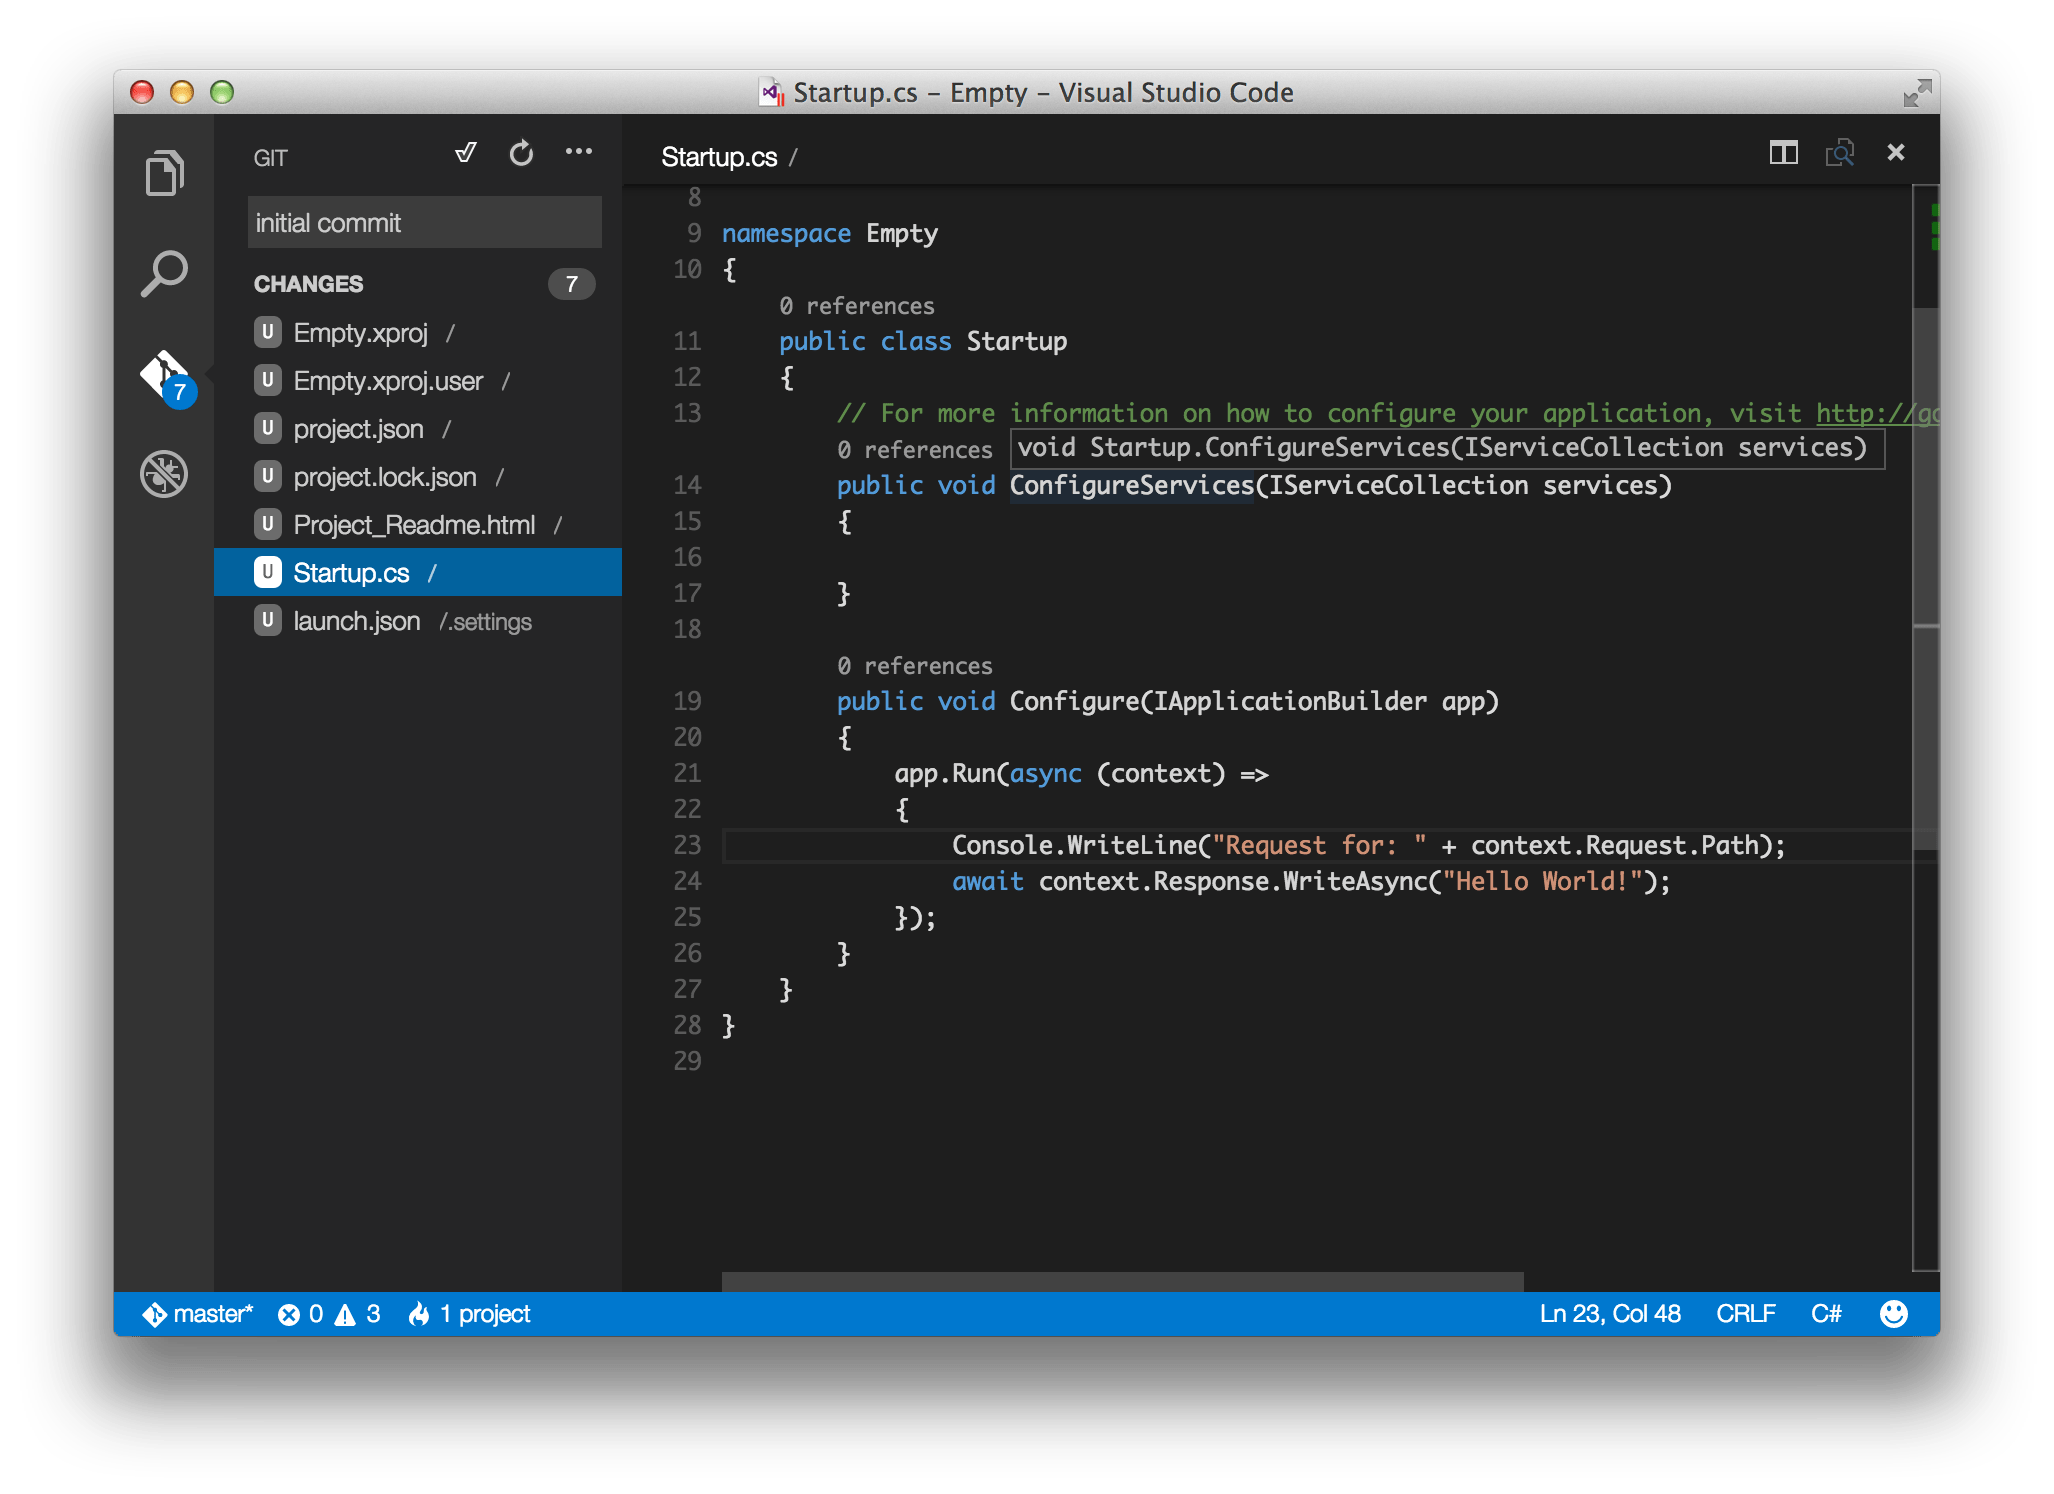
Task: Click the U status badge beside launch.json
Action: point(267,620)
